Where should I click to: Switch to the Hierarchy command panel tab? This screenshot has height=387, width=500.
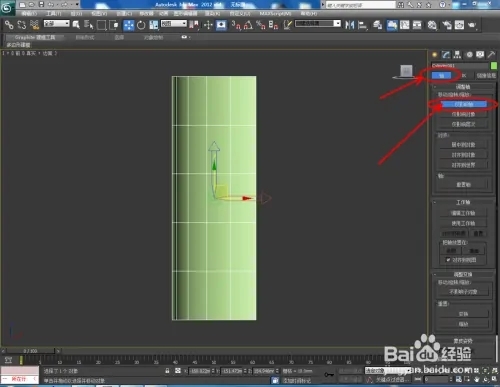click(x=457, y=55)
